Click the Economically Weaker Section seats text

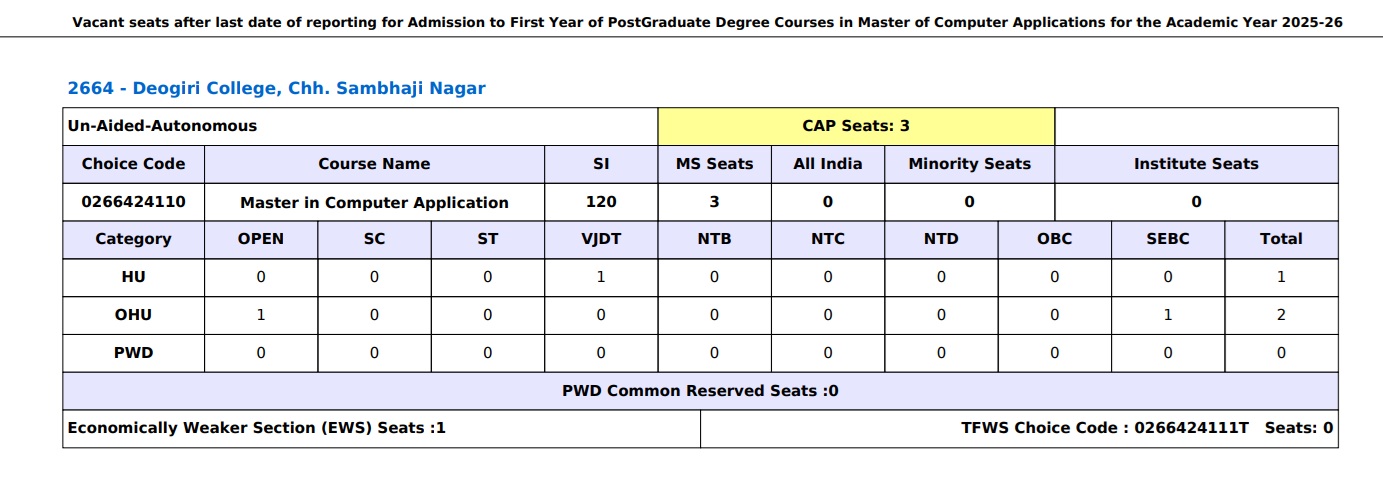[x=257, y=428]
